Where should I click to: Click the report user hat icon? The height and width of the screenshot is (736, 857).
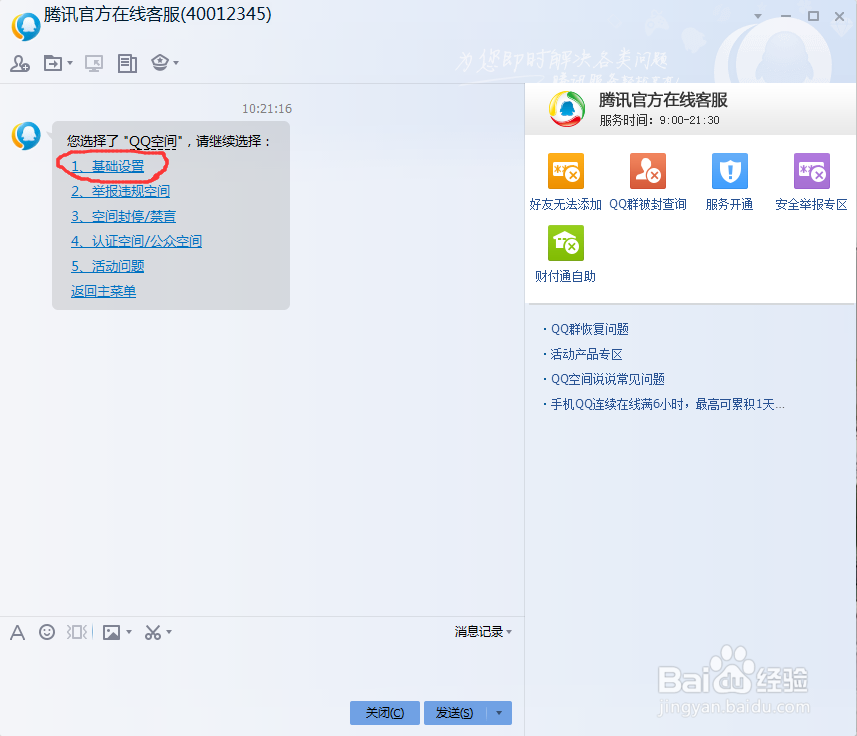(x=160, y=63)
